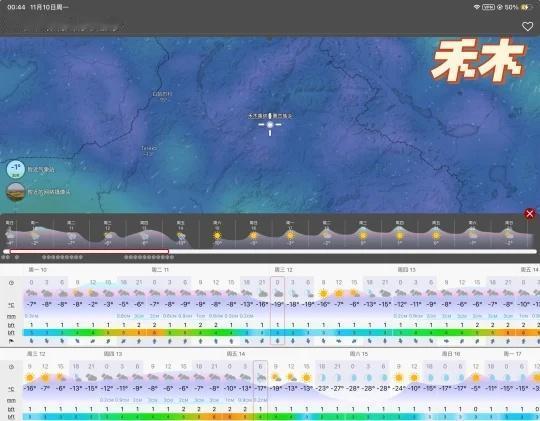Tap the mm precipitation label in top table
540x421 pixels.
click(x=11, y=316)
